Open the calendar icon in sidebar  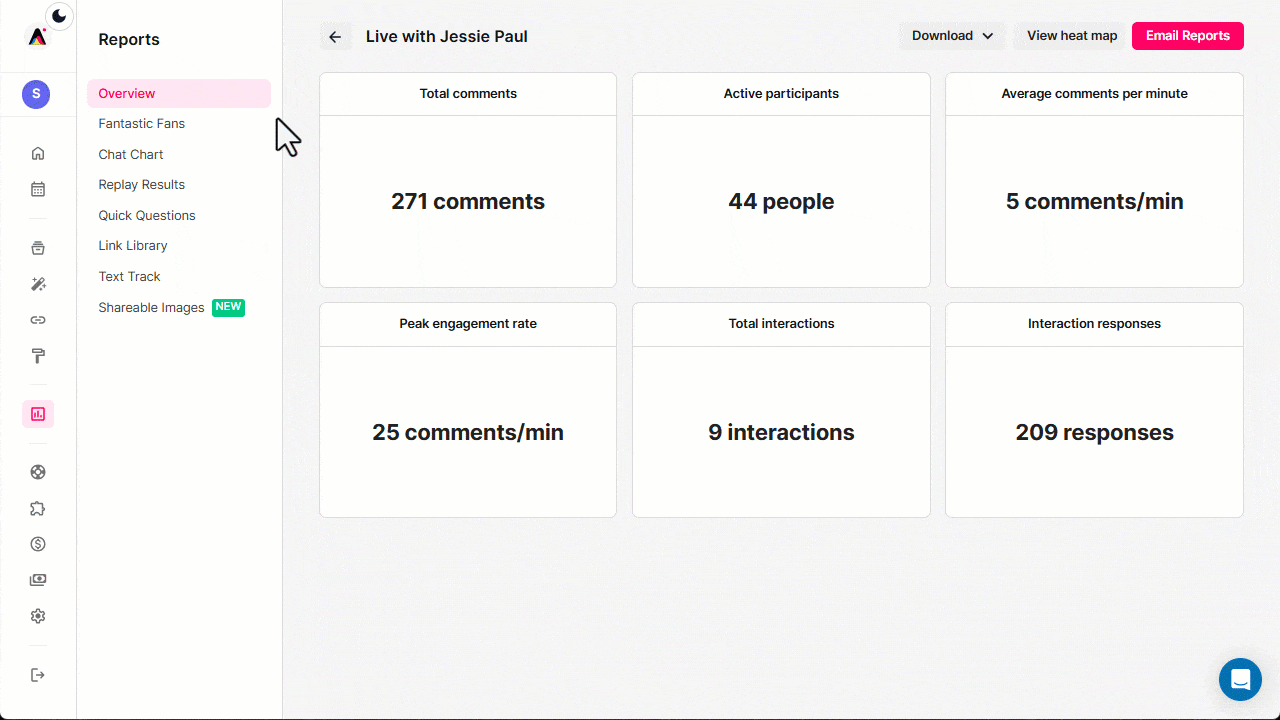(x=38, y=189)
